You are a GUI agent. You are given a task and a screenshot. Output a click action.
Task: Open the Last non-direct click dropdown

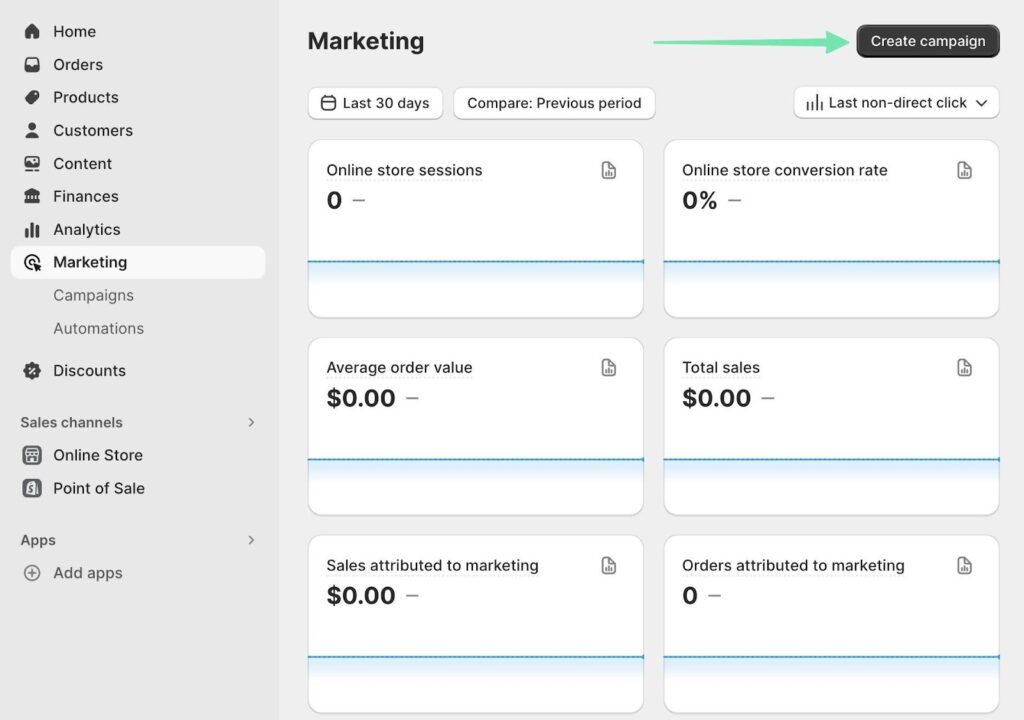pyautogui.click(x=896, y=103)
